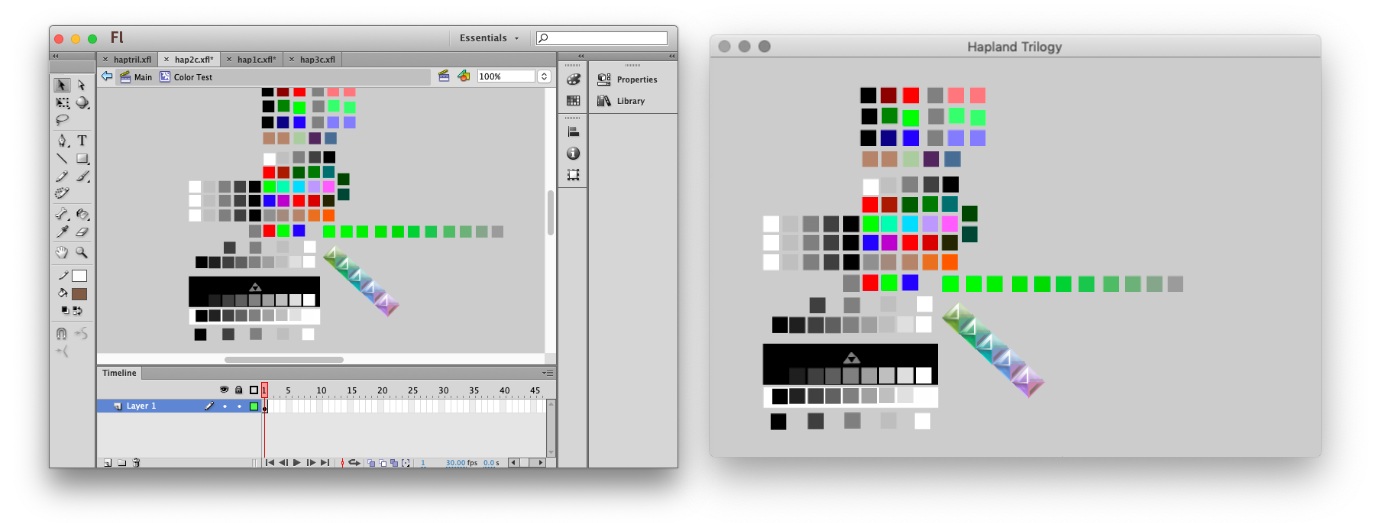Collapse the Tools panel
This screenshot has width=1377, height=523.
[x=55, y=58]
